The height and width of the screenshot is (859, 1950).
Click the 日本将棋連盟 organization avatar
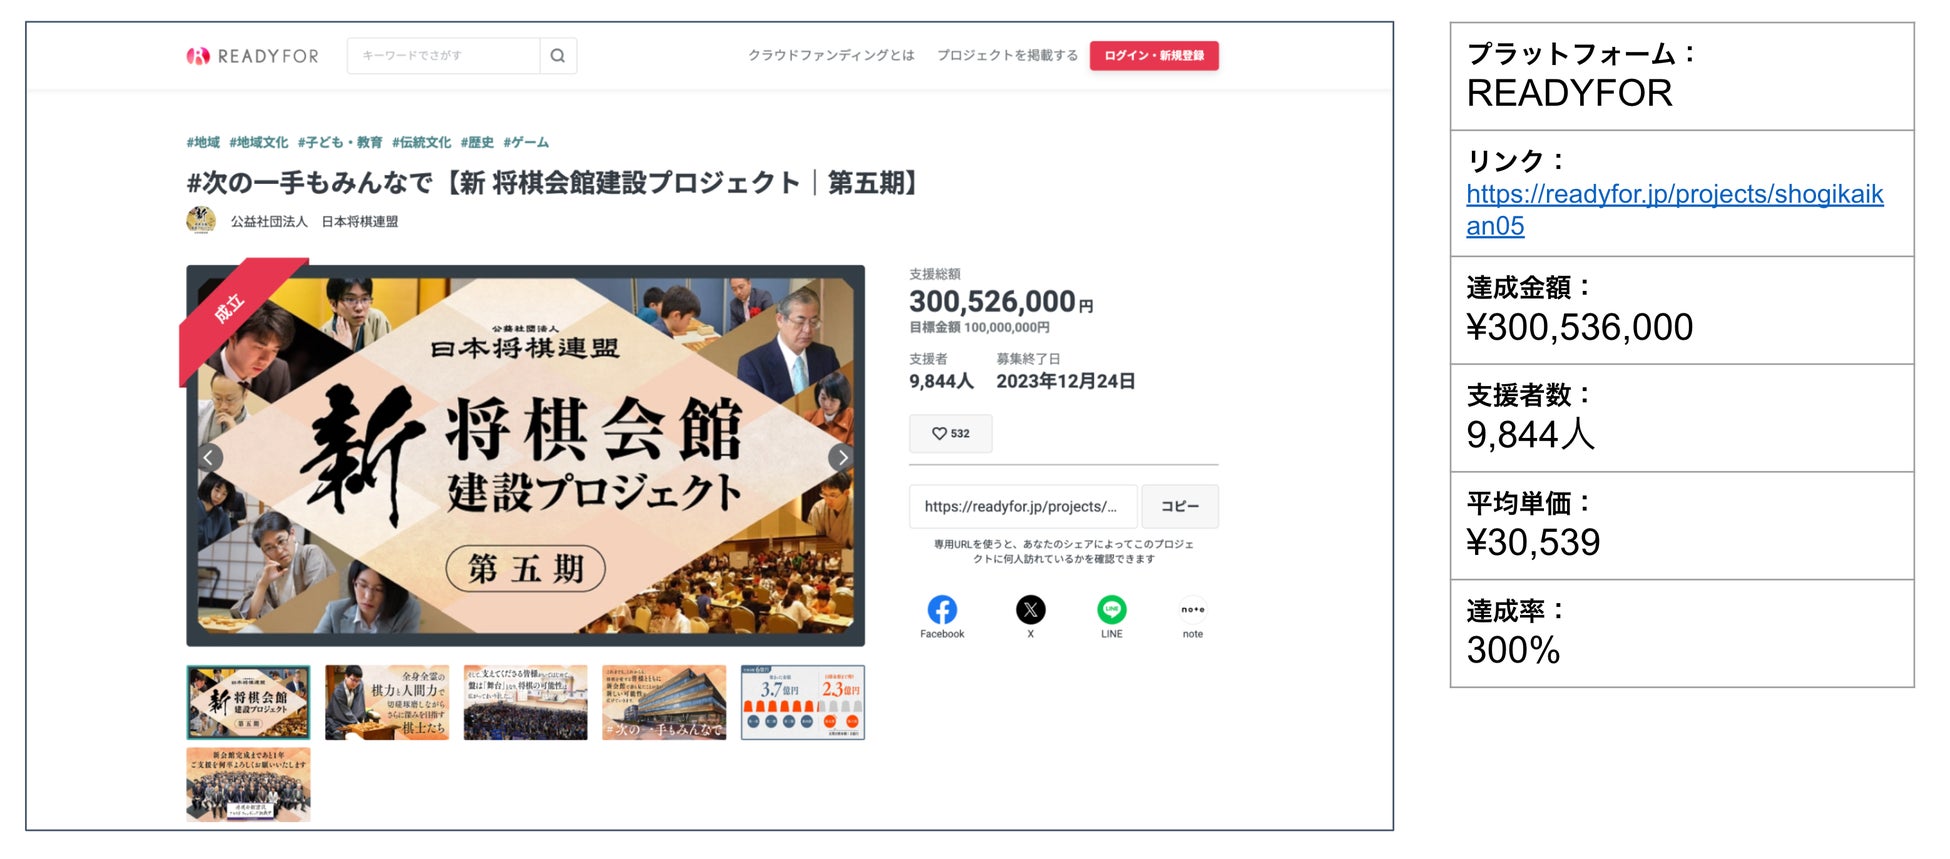click(x=201, y=221)
